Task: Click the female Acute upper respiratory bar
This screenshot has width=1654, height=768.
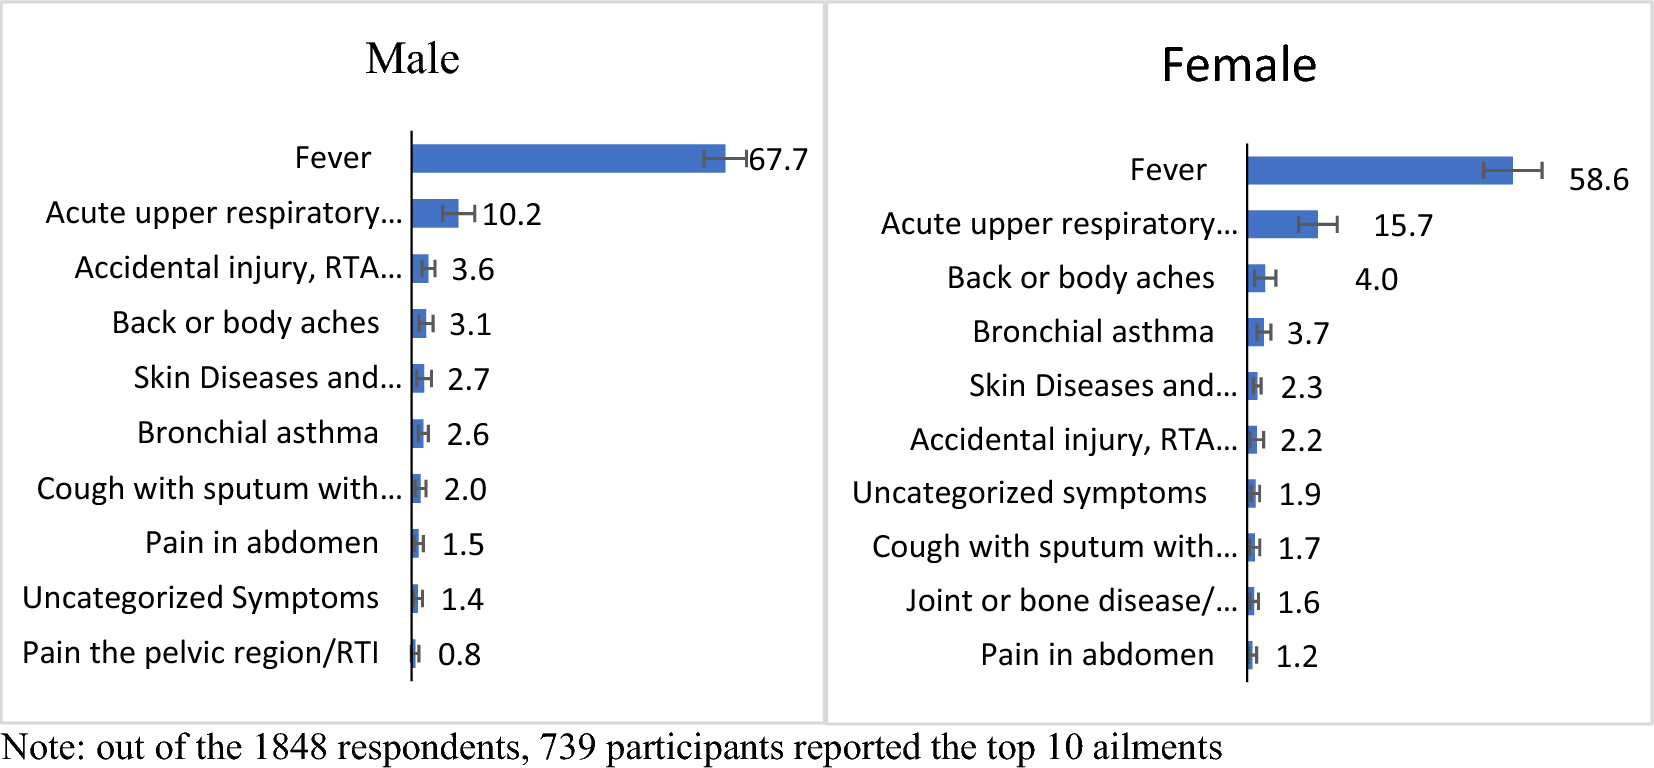Action: tap(1282, 224)
